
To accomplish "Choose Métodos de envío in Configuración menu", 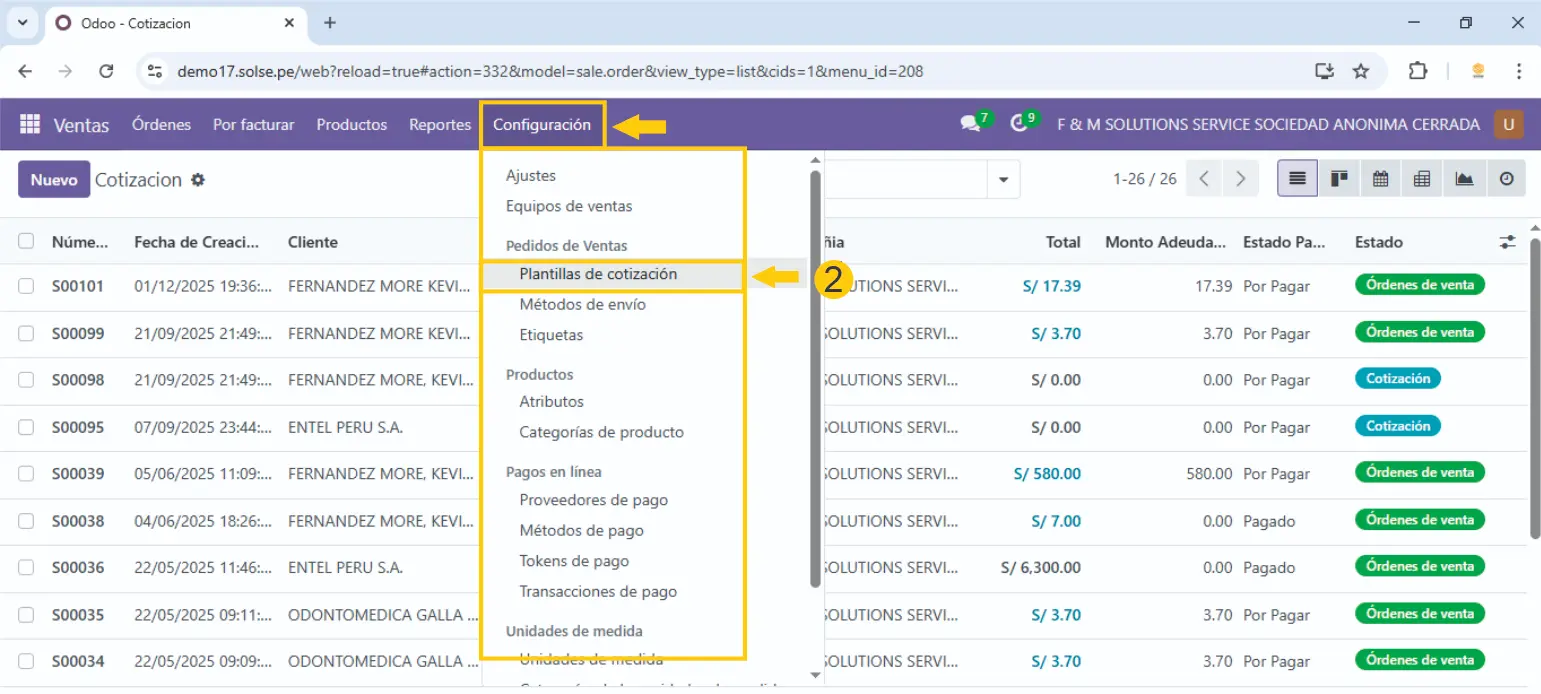I will pyautogui.click(x=582, y=305).
